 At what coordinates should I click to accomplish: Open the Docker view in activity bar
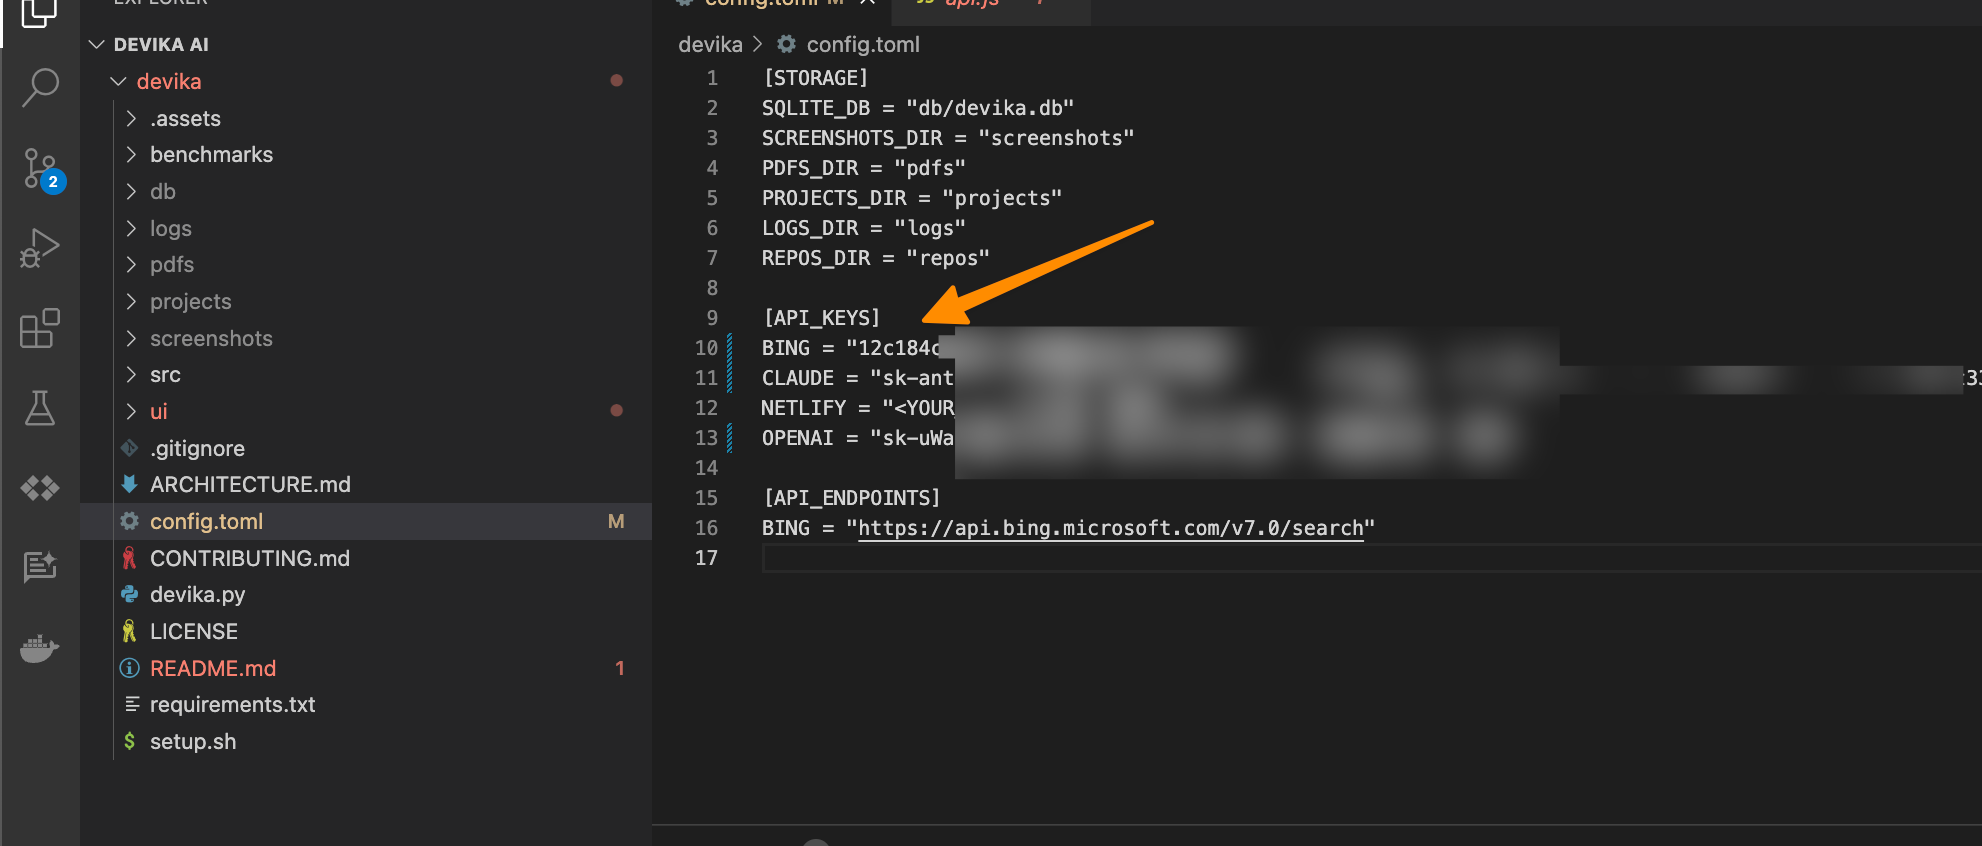click(40, 648)
